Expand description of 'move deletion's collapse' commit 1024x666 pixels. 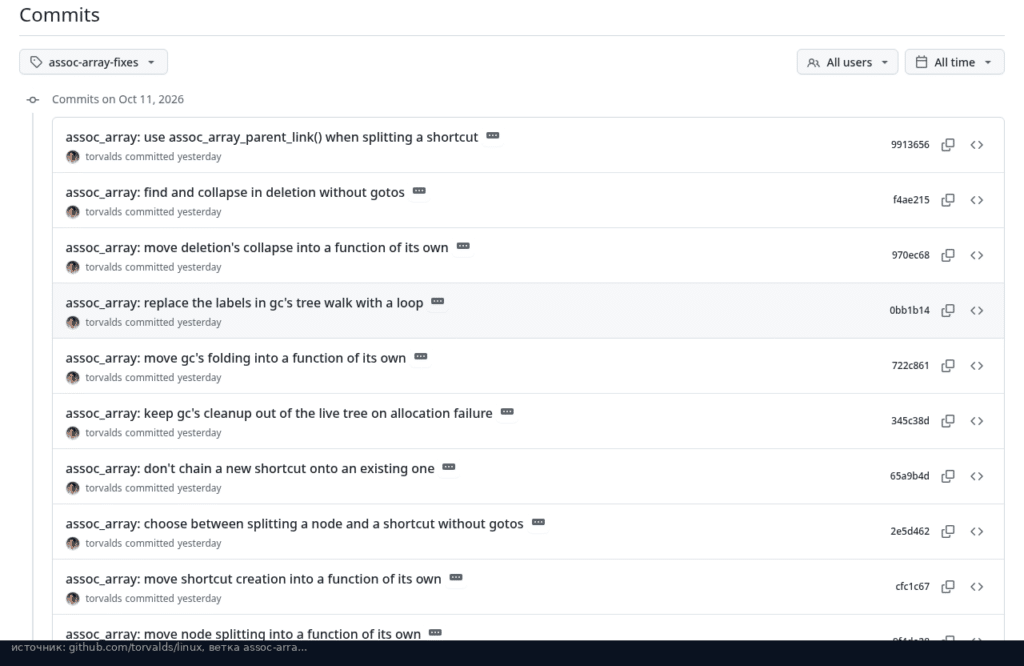(463, 246)
